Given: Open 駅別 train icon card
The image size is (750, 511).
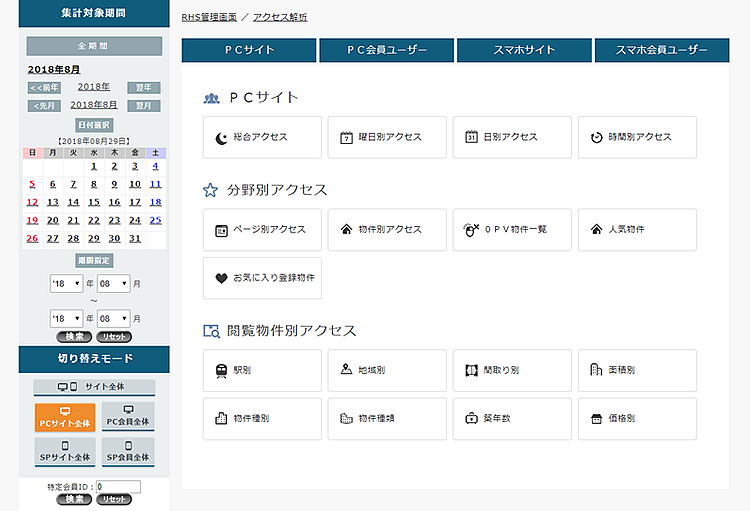Looking at the screenshot, I should 262,370.
